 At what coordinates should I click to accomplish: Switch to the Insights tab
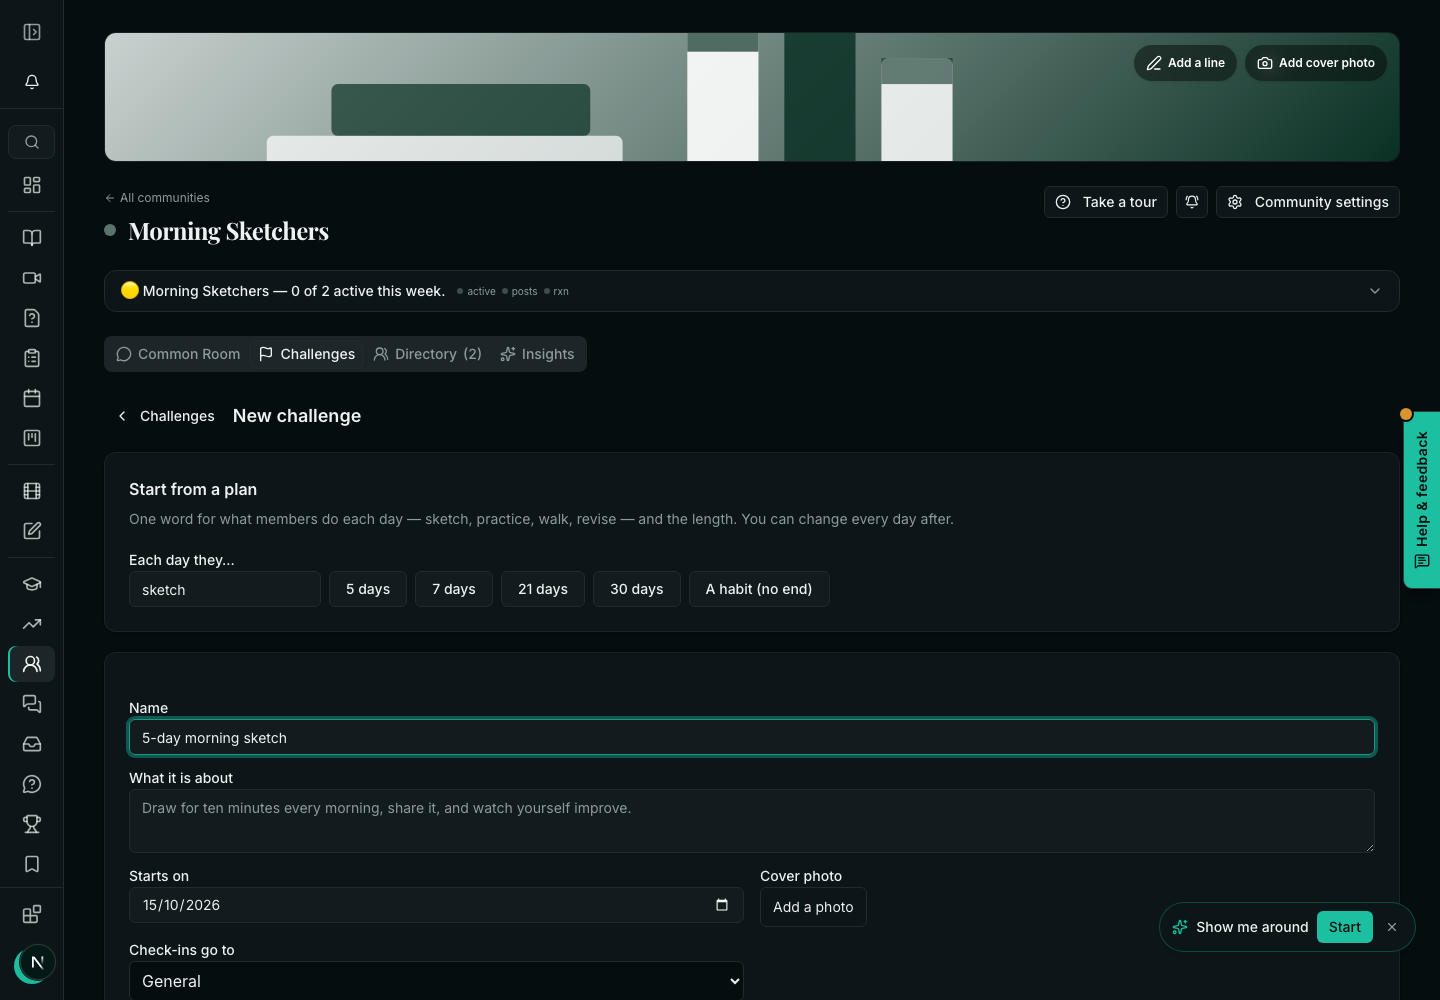click(x=538, y=354)
